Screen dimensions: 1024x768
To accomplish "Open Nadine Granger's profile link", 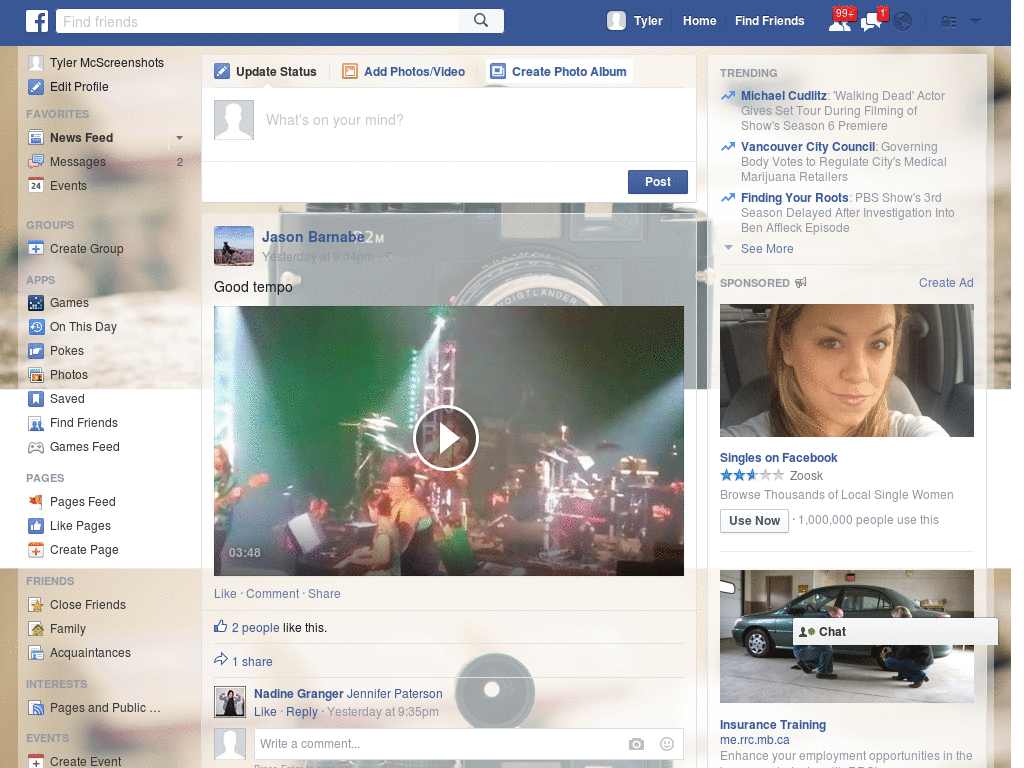I will 298,694.
